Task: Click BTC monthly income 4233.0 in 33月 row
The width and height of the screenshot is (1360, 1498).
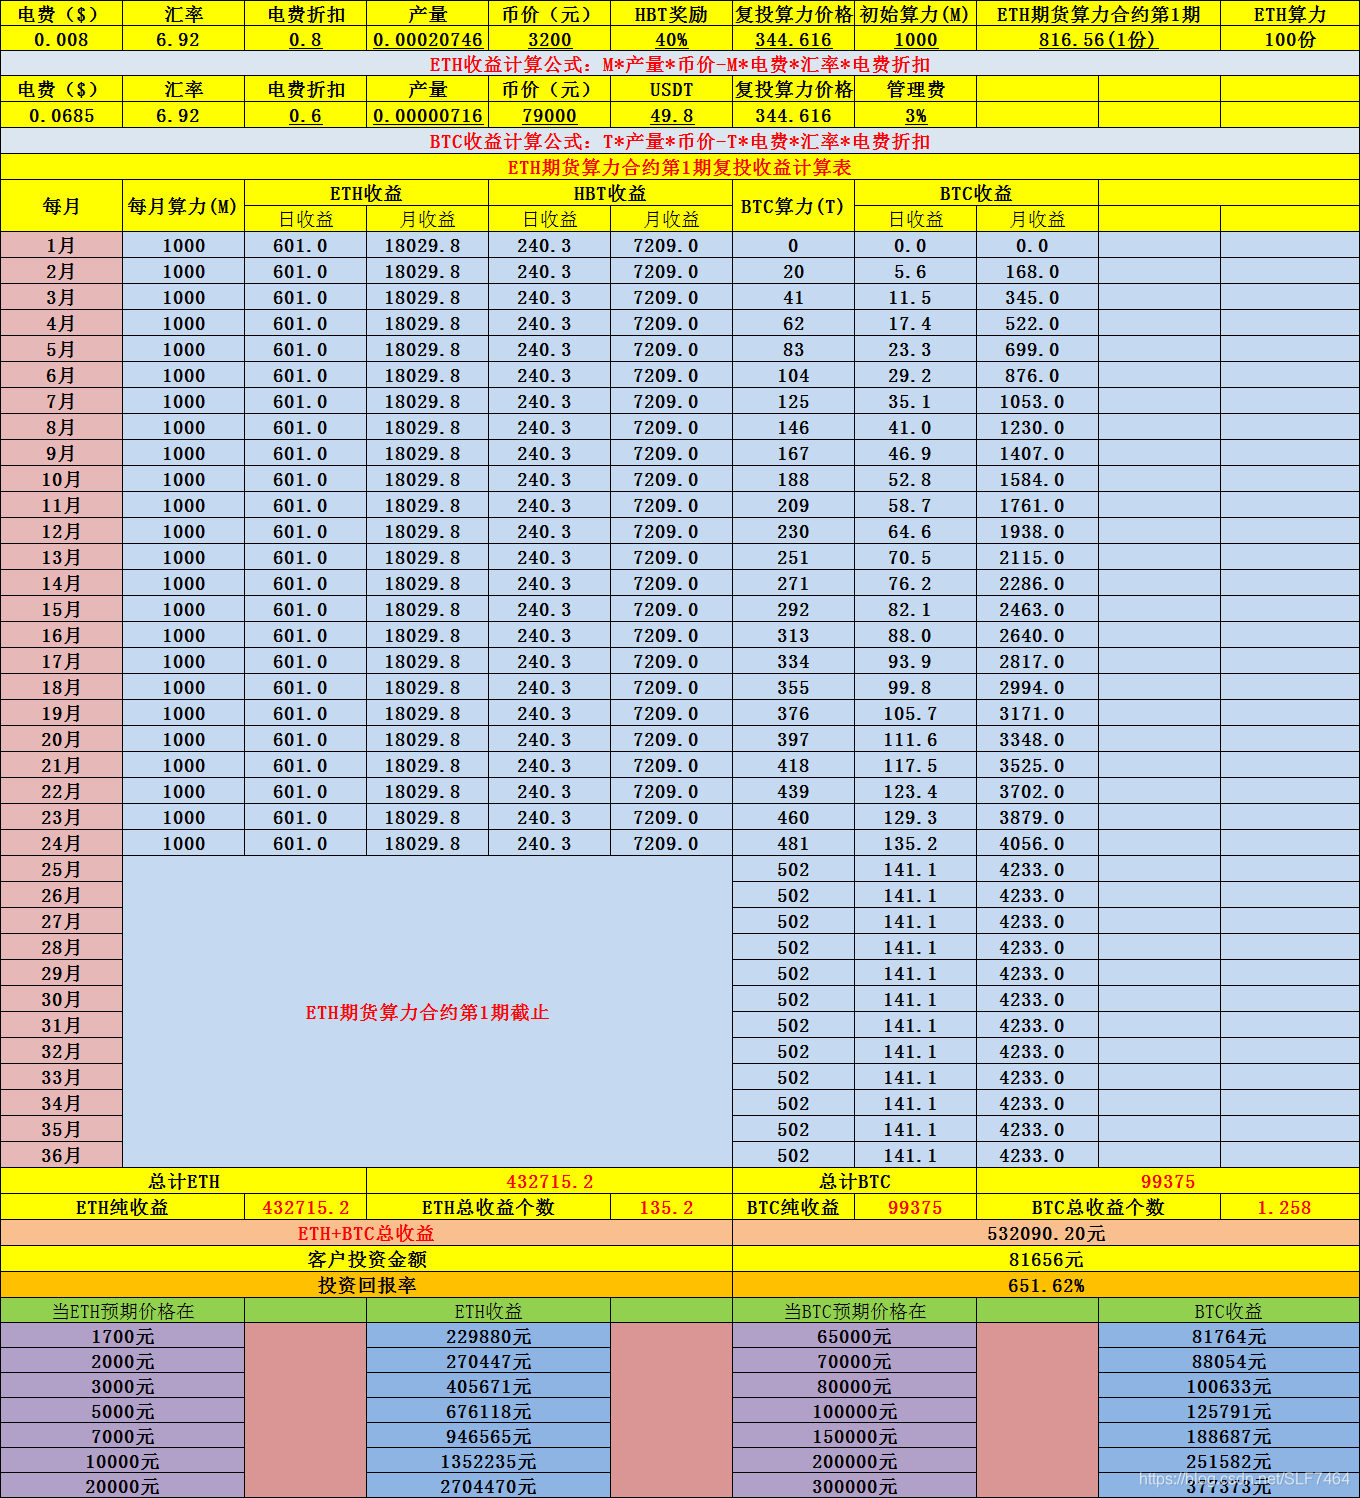Action: click(1037, 1078)
